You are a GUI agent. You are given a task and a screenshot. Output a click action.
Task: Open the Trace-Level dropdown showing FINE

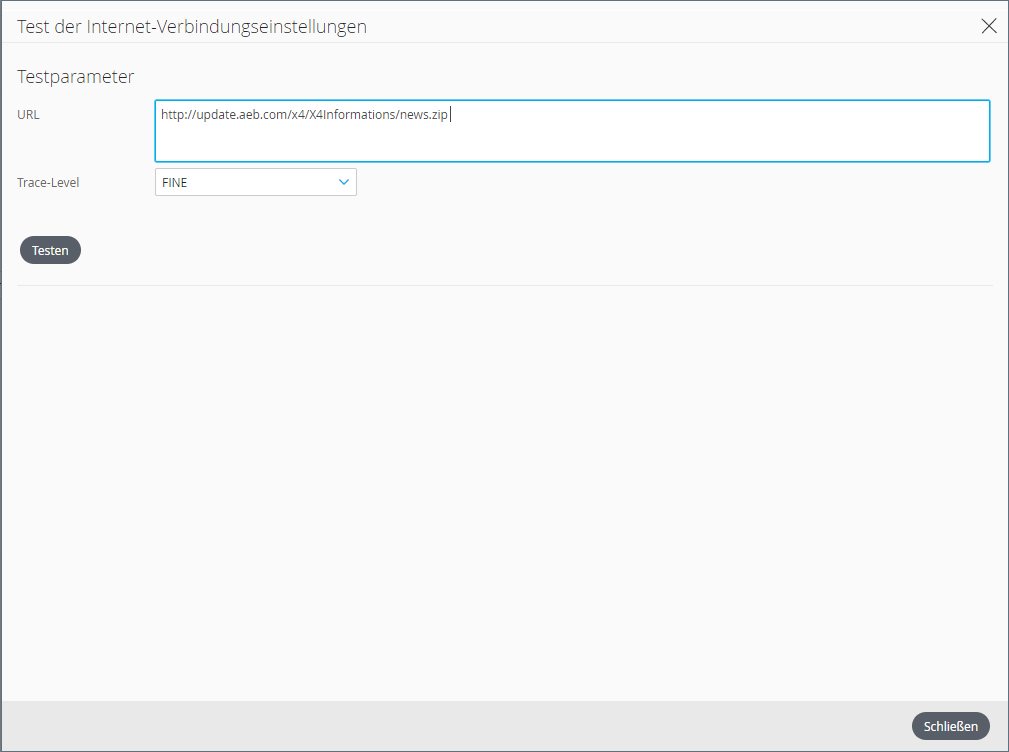pos(255,182)
